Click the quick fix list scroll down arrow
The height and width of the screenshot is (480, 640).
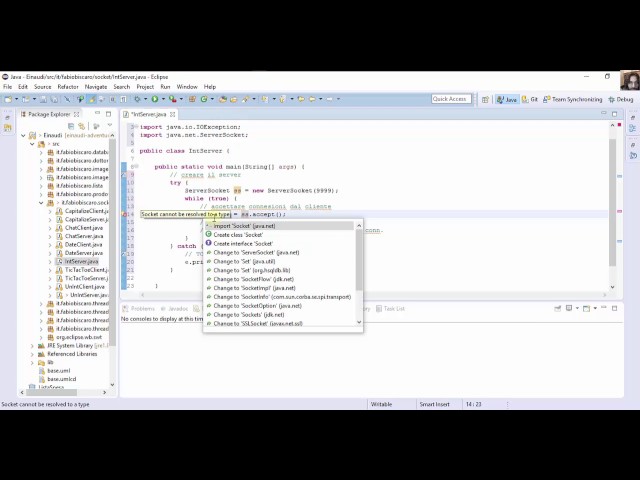tap(359, 322)
